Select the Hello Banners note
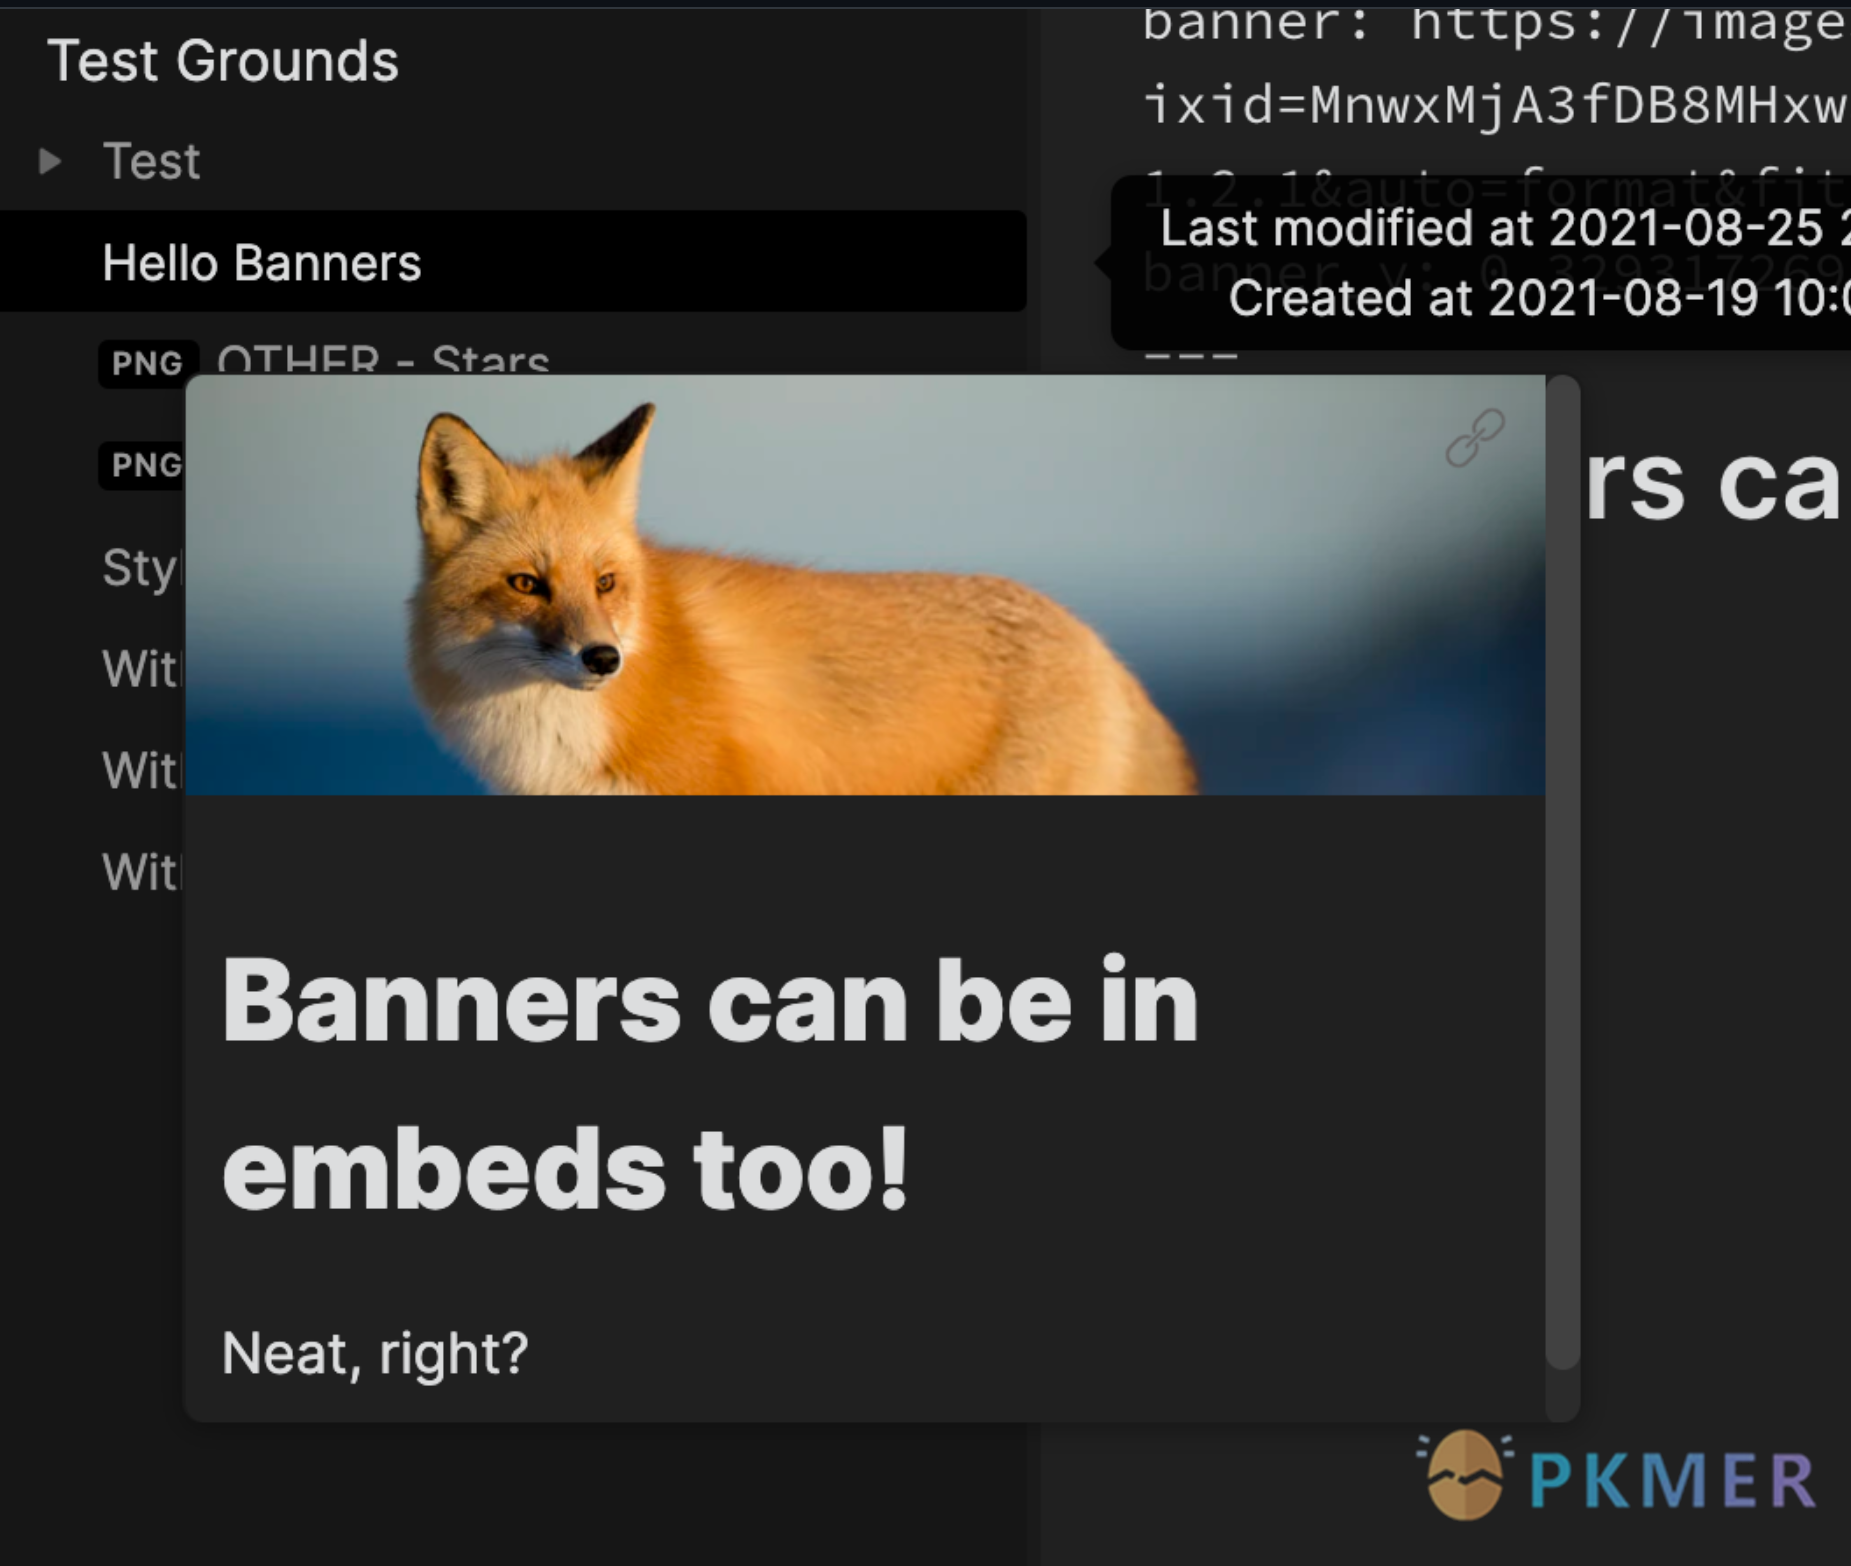The image size is (1851, 1566). coord(513,261)
